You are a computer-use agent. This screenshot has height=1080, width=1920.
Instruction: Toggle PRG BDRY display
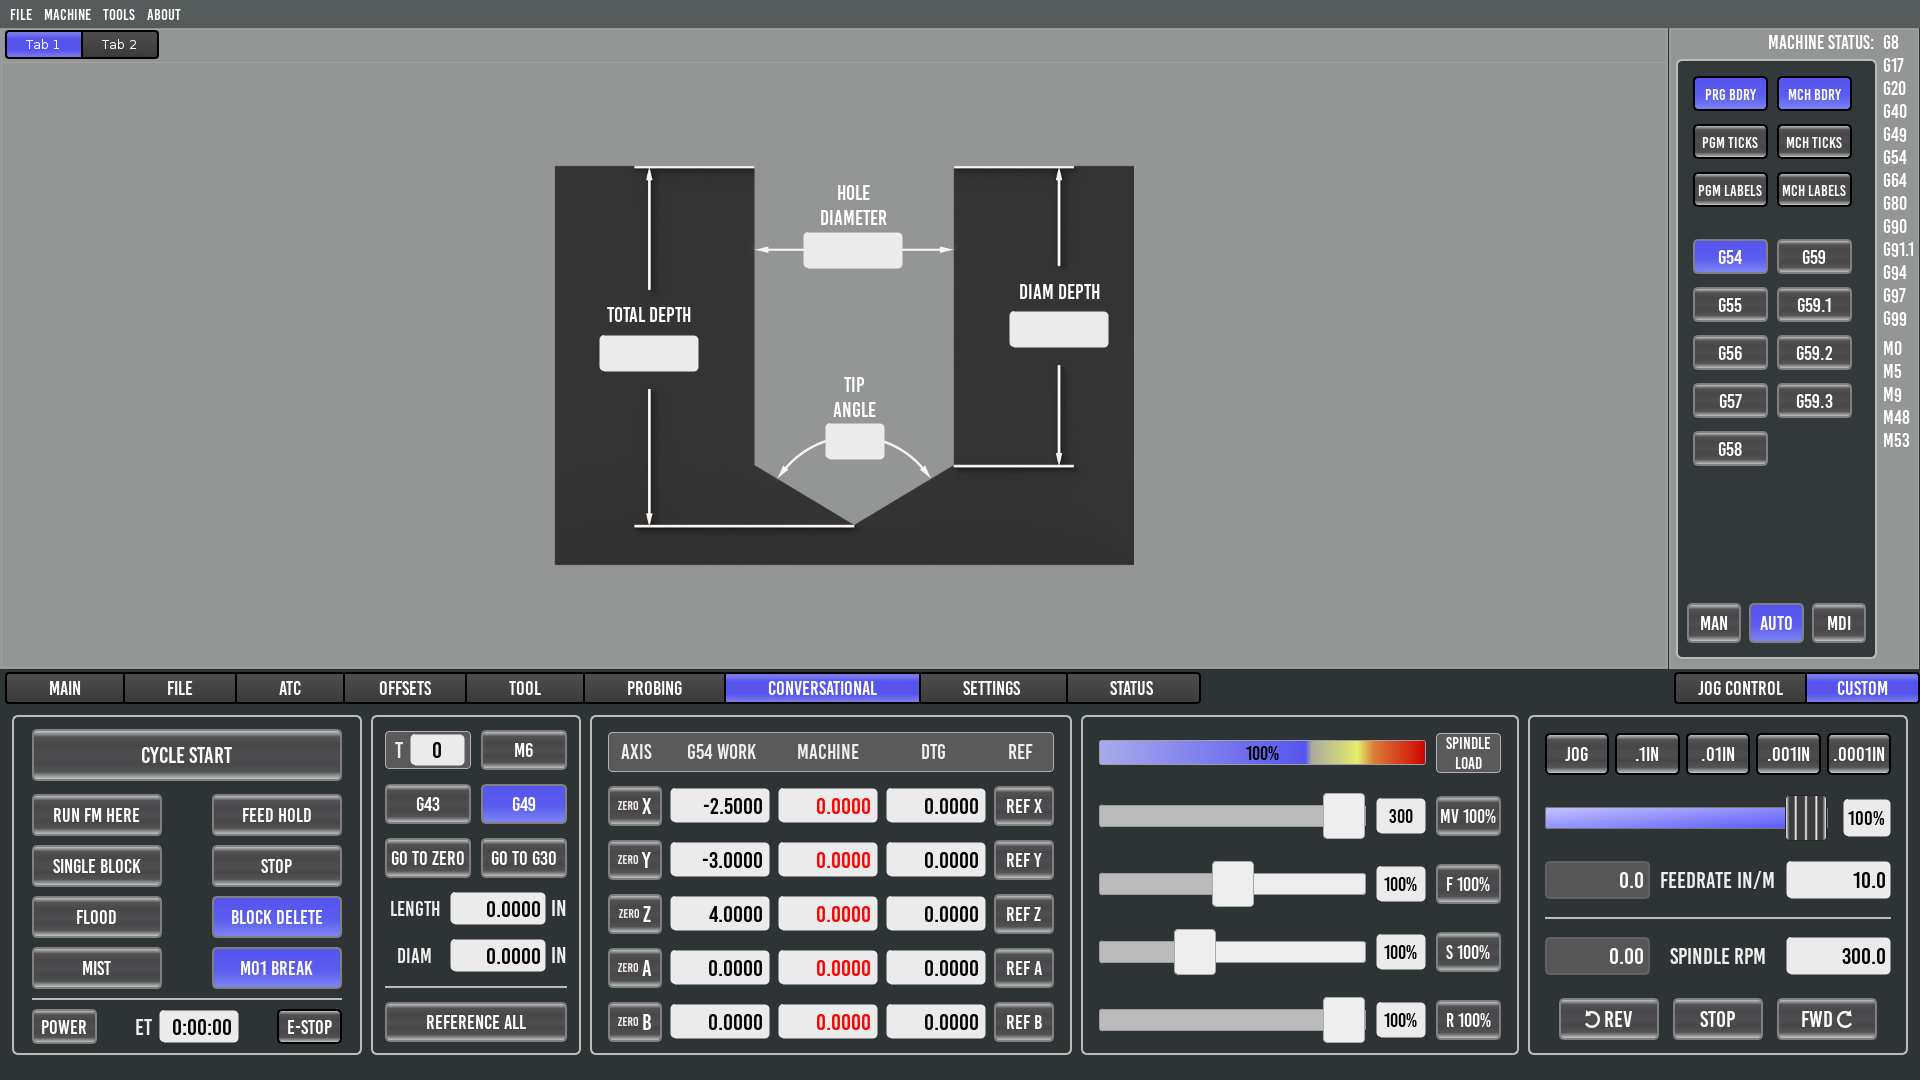coord(1730,94)
